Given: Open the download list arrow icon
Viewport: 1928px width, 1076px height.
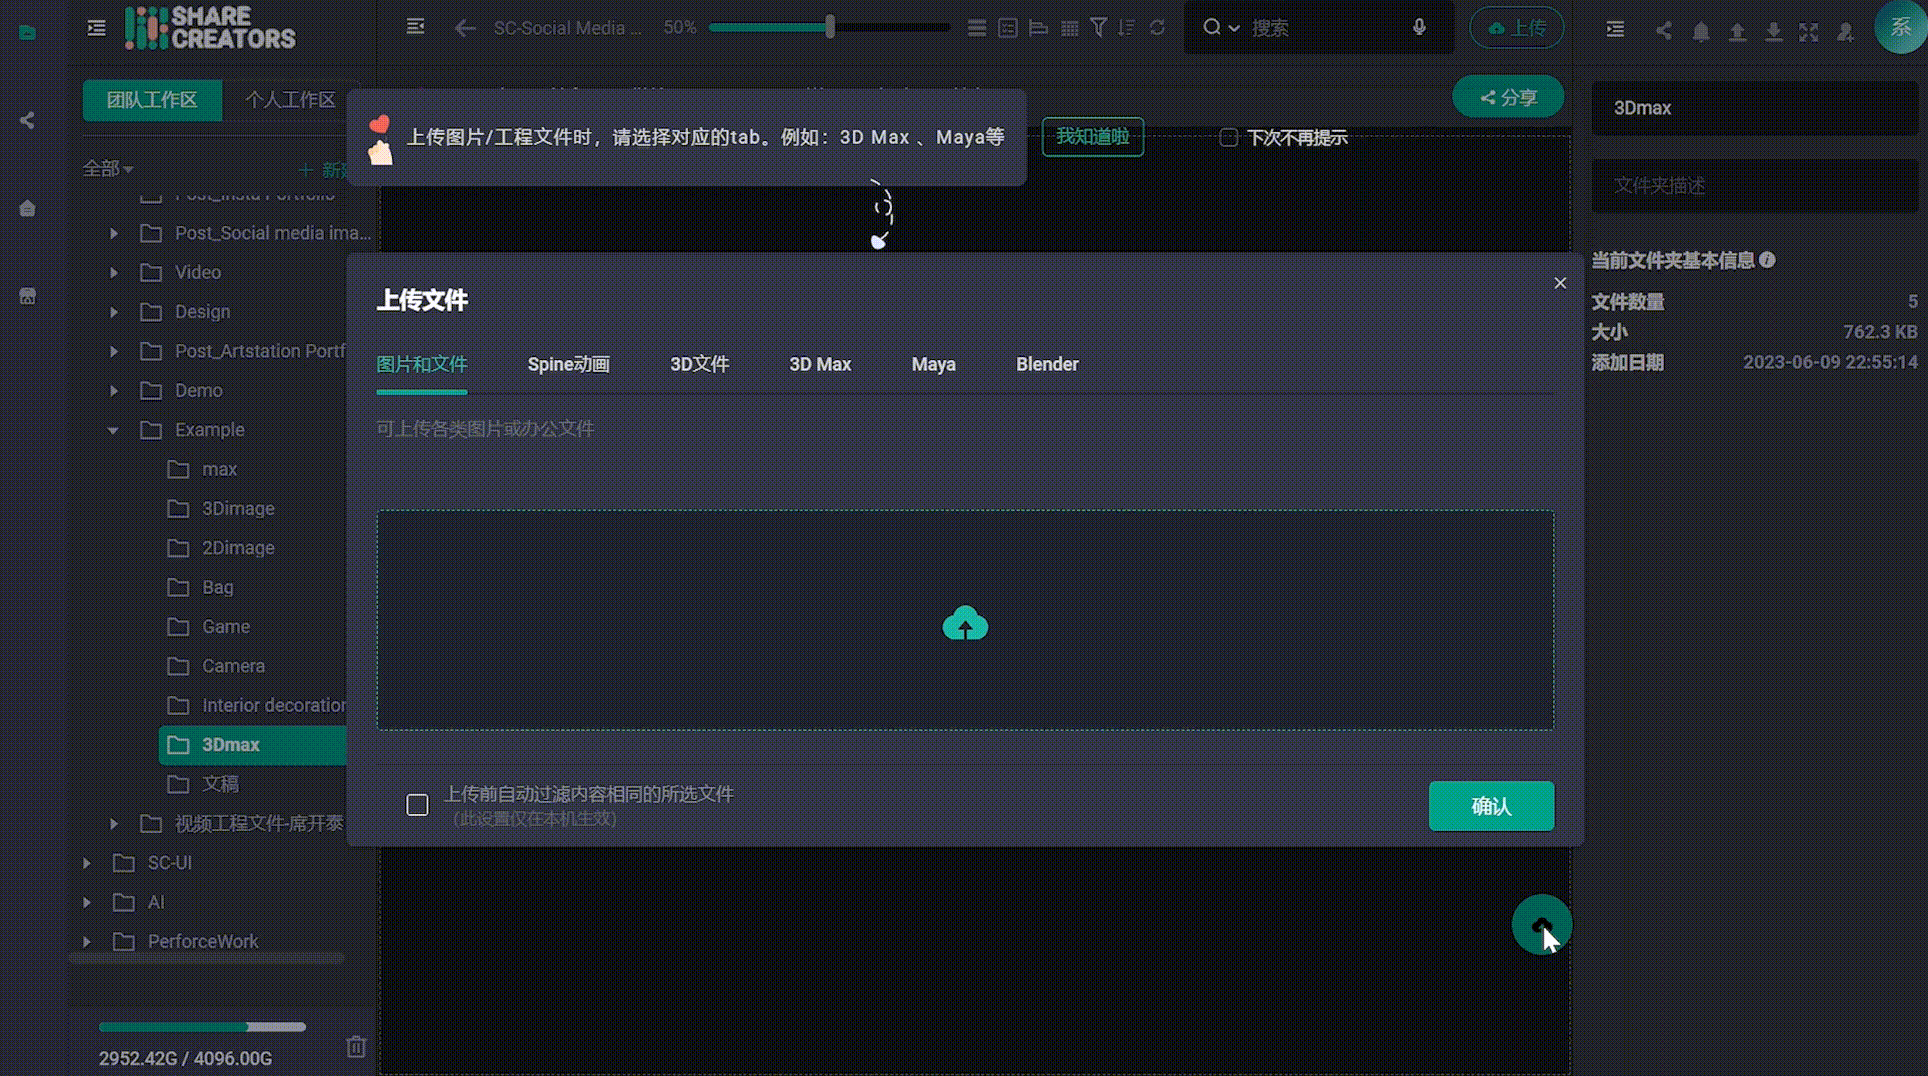Looking at the screenshot, I should click(x=1773, y=32).
